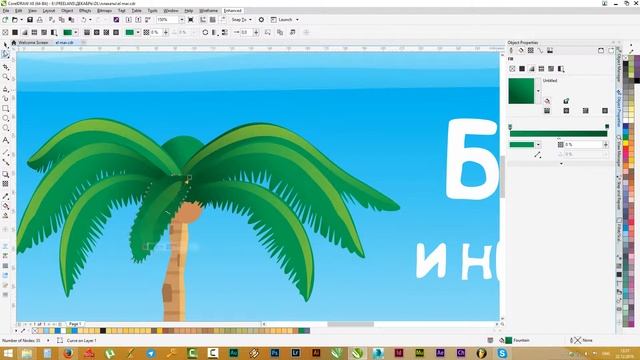Choose Elliptical fountain fill type in docker
Image resolution: width=640 pixels, height=360 pixels.
coord(566,111)
